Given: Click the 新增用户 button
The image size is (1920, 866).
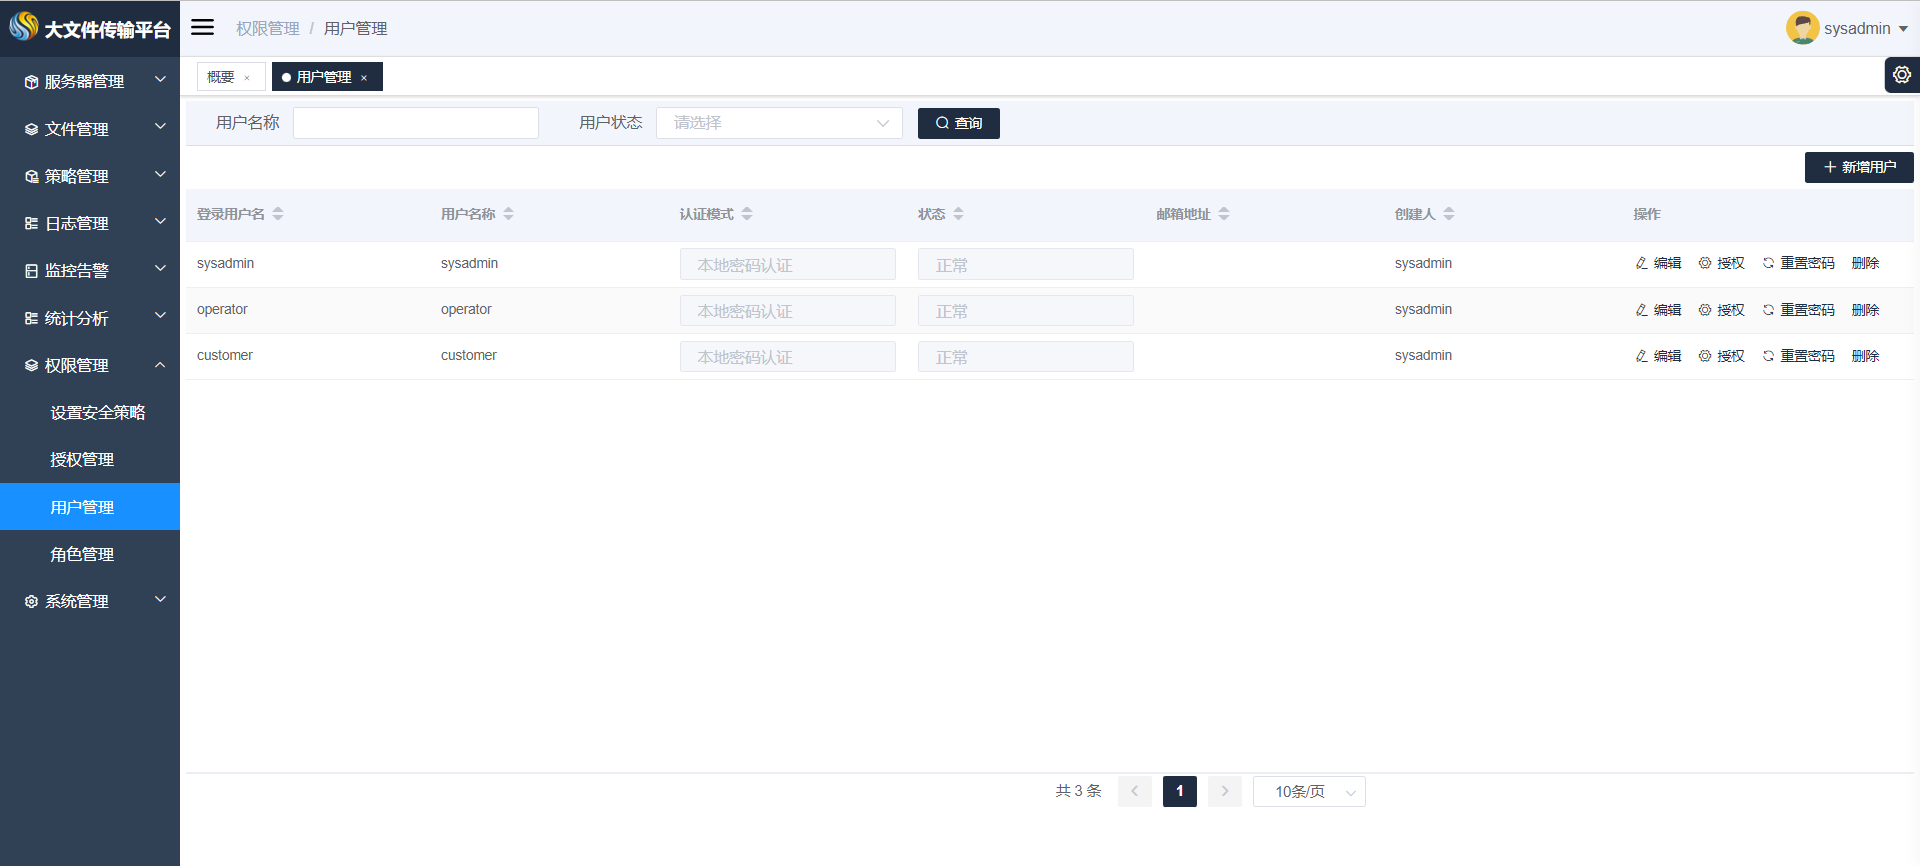Looking at the screenshot, I should 1858,167.
